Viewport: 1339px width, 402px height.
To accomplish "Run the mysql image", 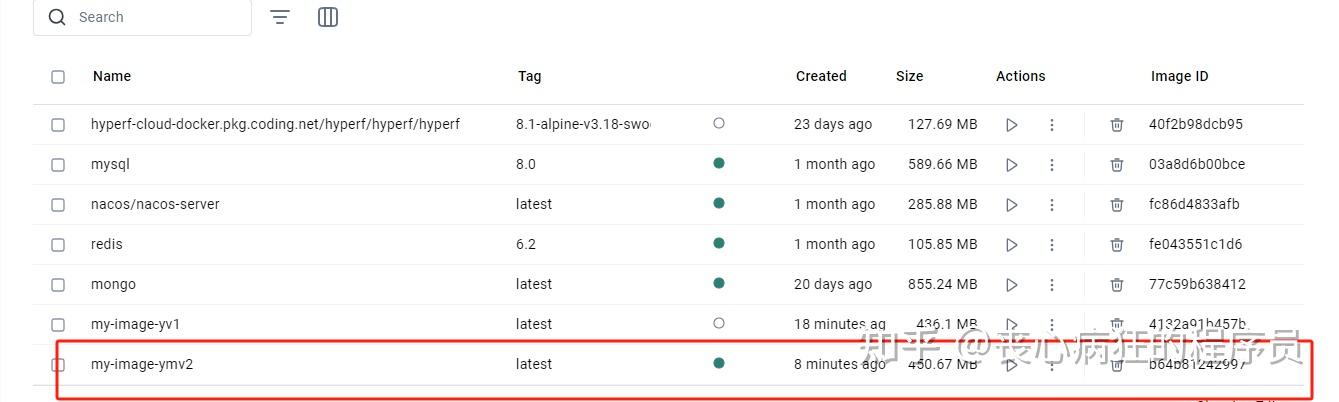I will [1011, 165].
